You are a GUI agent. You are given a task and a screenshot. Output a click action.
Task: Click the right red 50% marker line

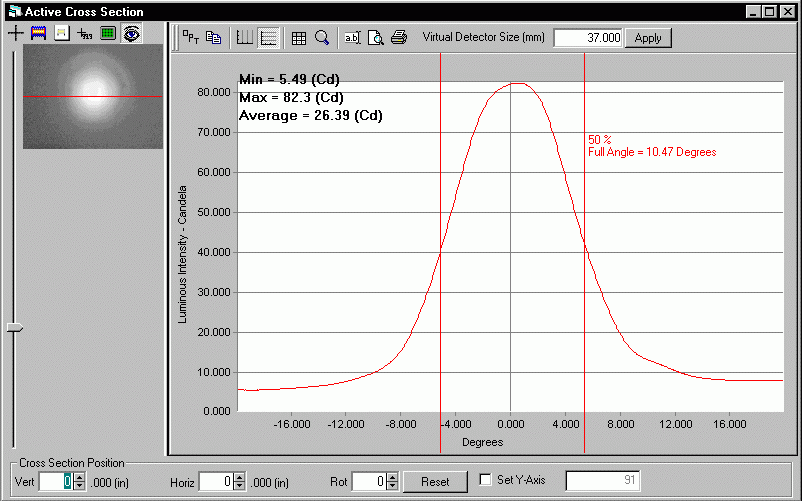pos(585,253)
